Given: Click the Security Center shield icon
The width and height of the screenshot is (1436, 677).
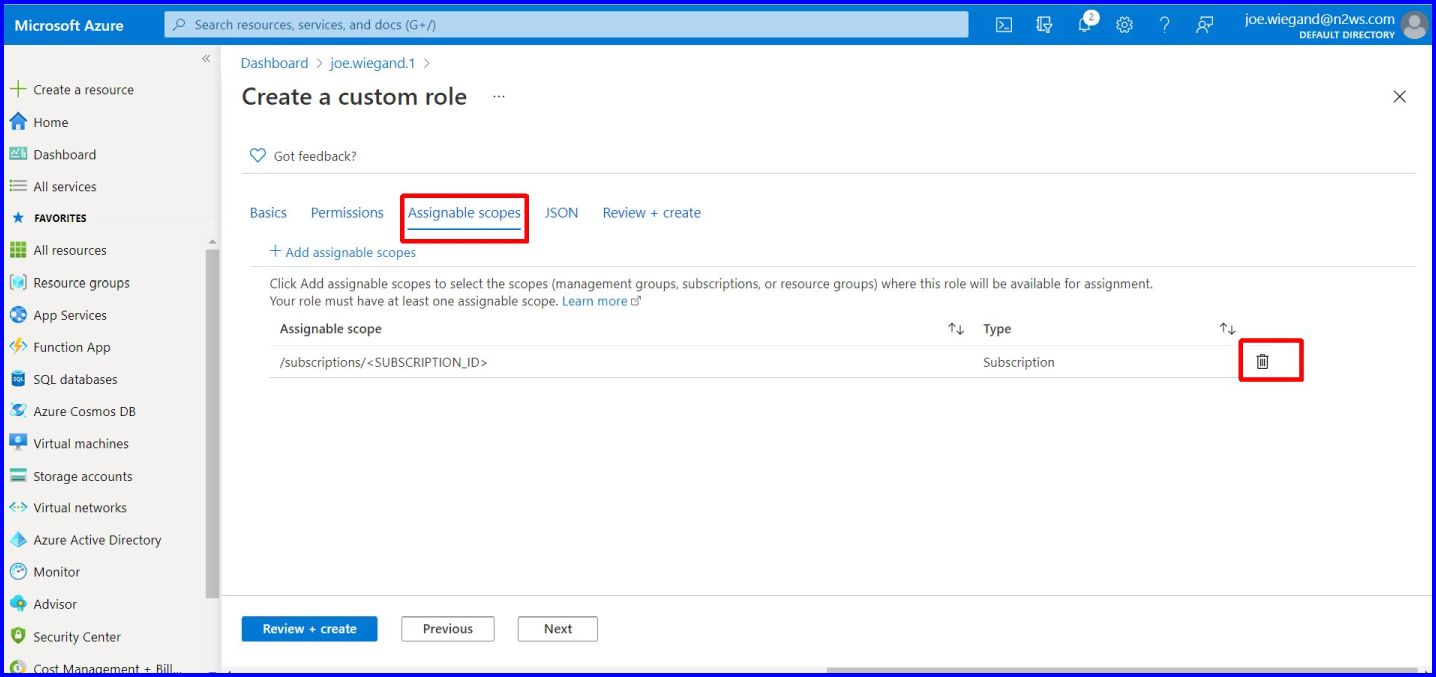Looking at the screenshot, I should coord(18,636).
